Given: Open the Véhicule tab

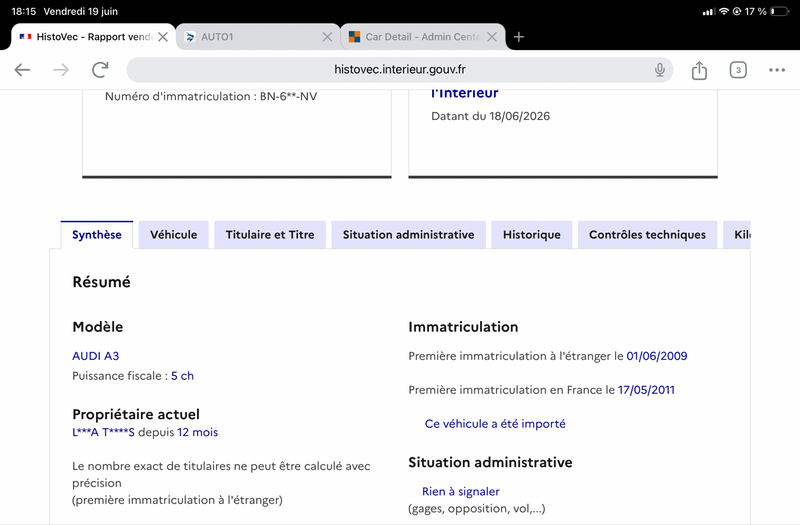Looking at the screenshot, I should [173, 235].
